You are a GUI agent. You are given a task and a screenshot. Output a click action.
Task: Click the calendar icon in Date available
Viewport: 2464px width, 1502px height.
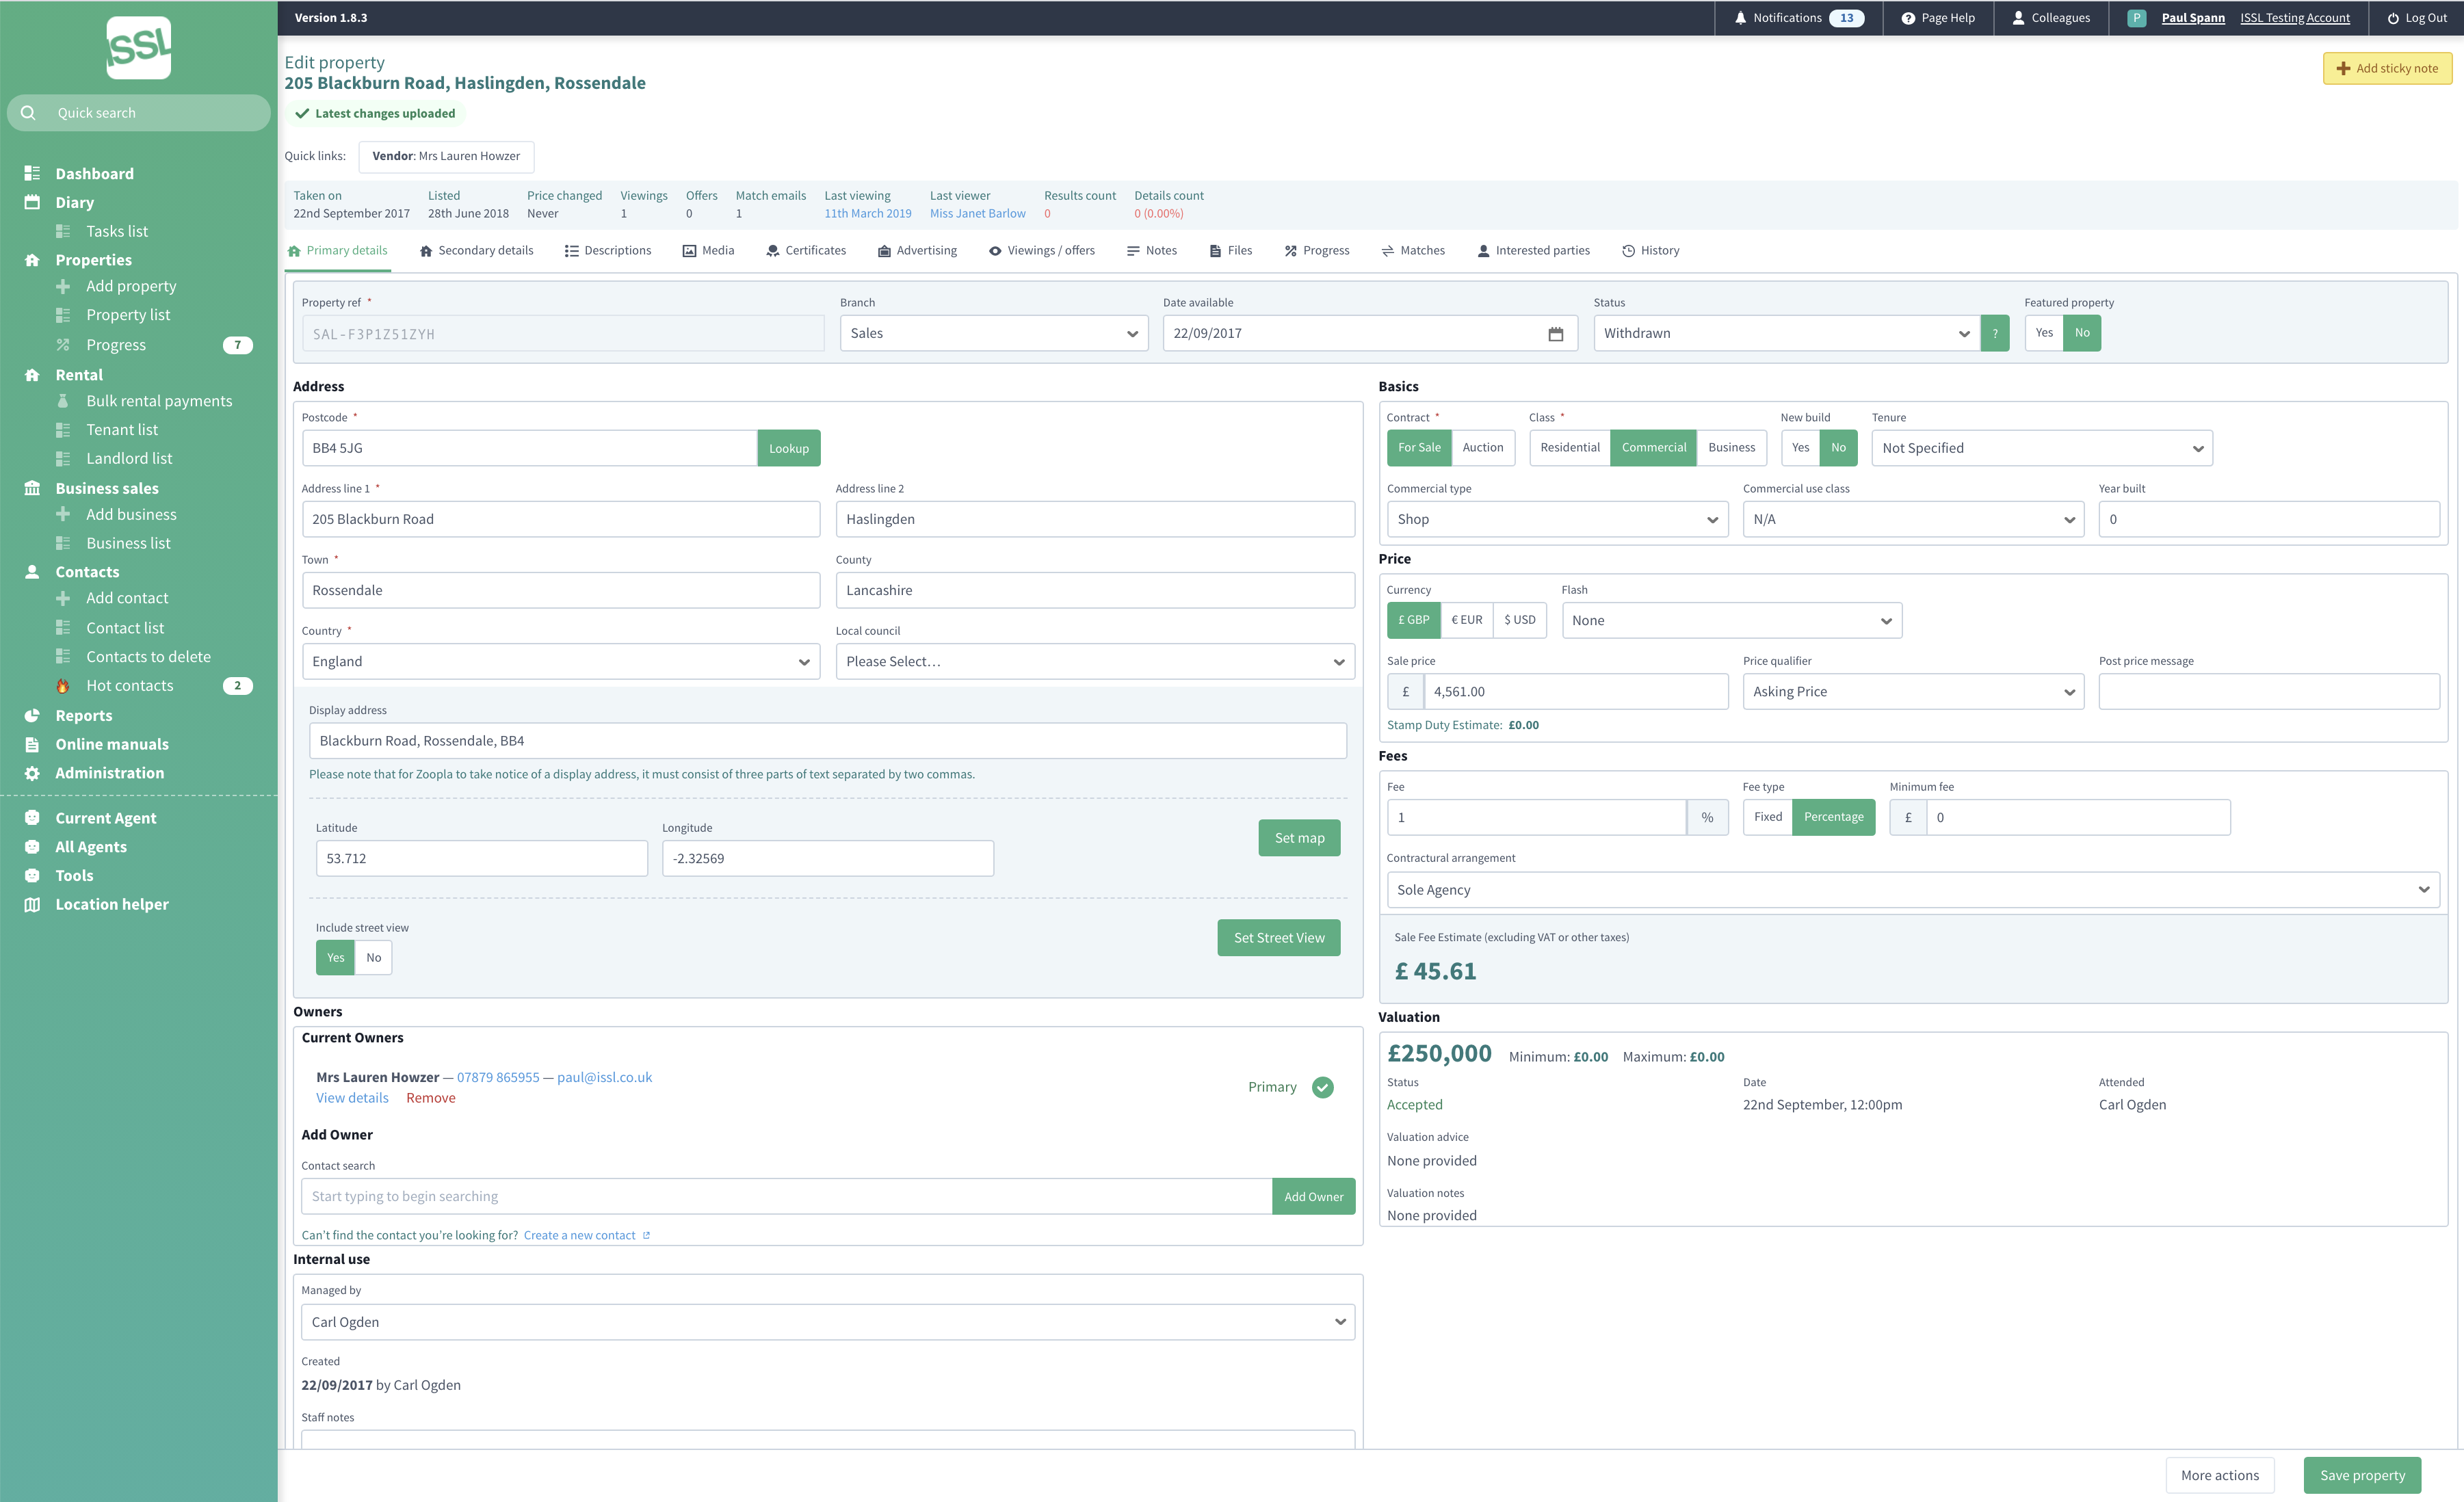pyautogui.click(x=1555, y=334)
